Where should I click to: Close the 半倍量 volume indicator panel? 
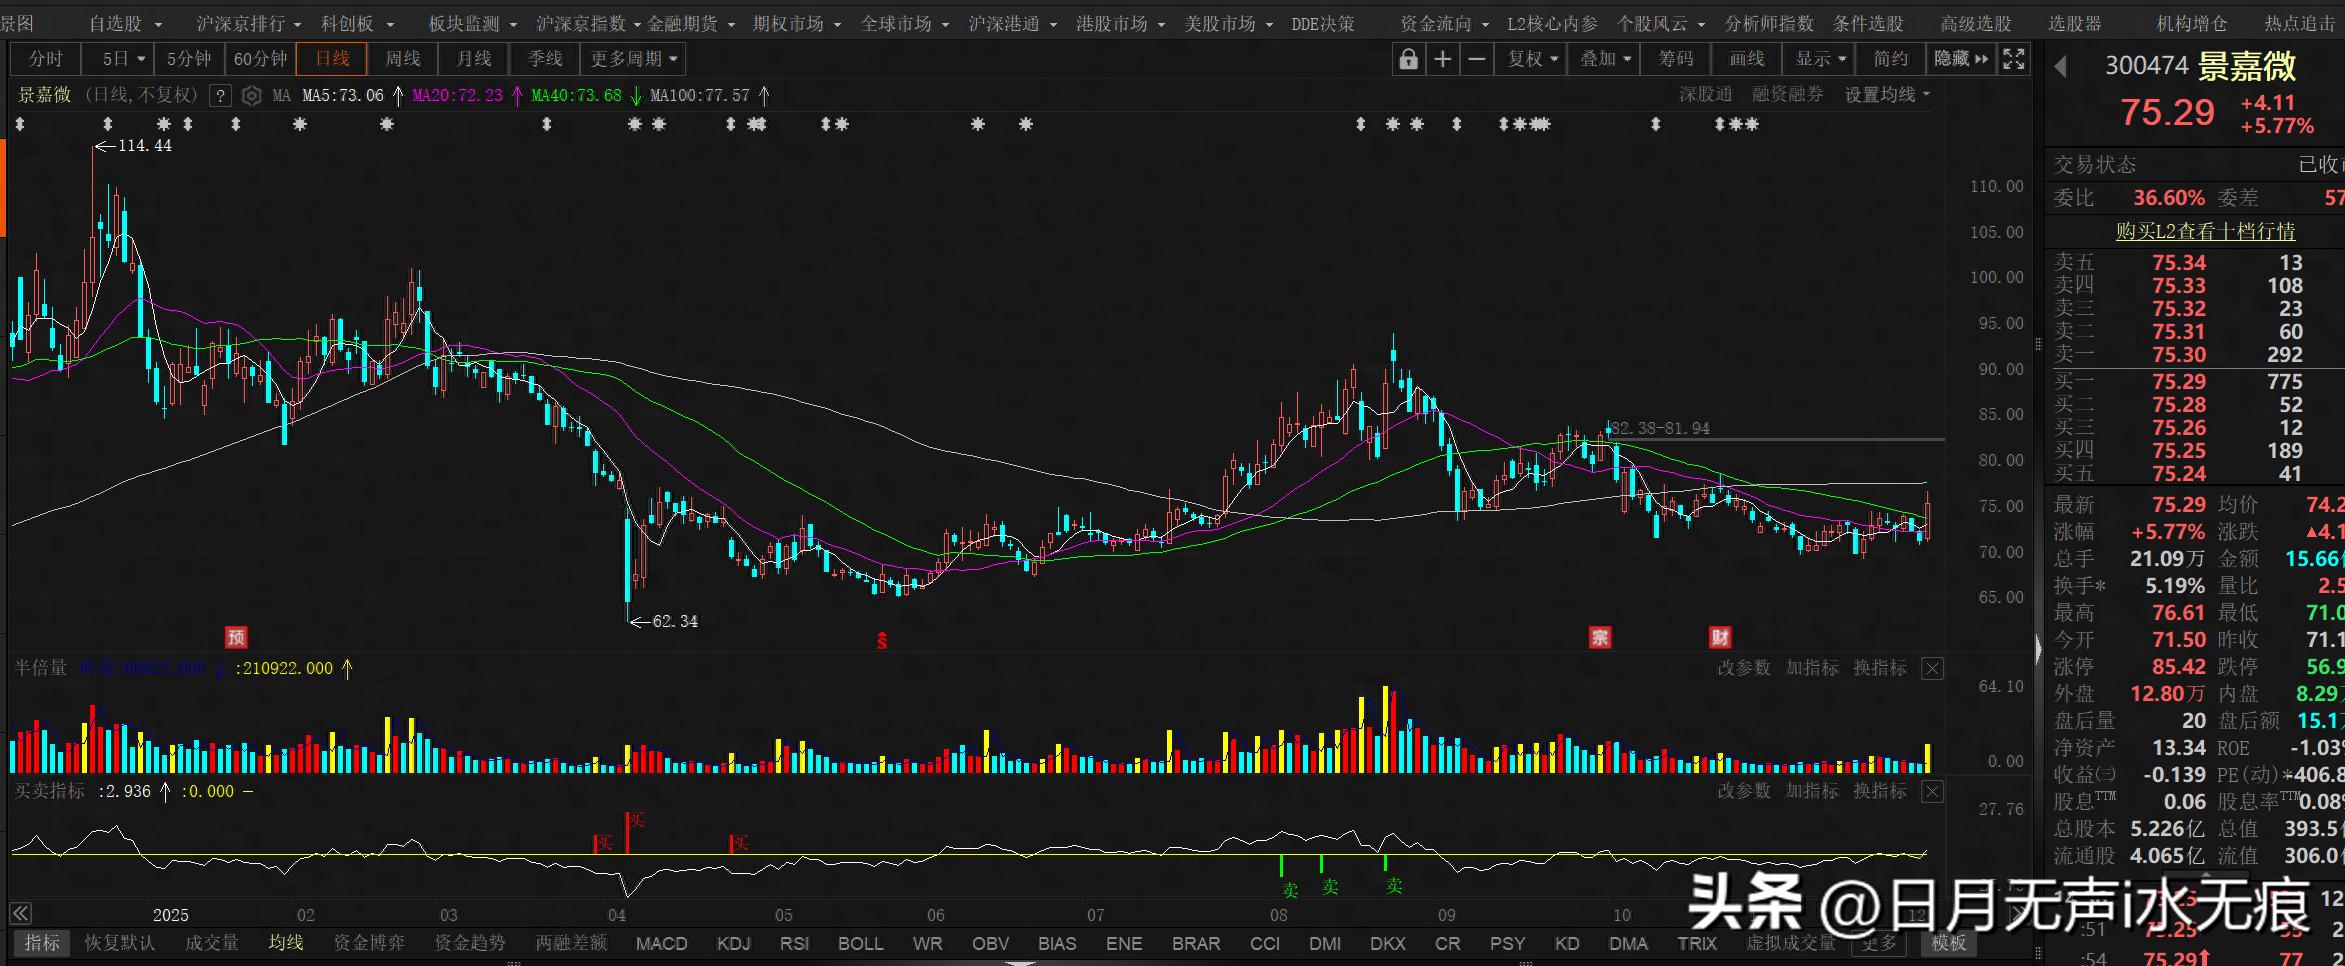pos(1932,668)
